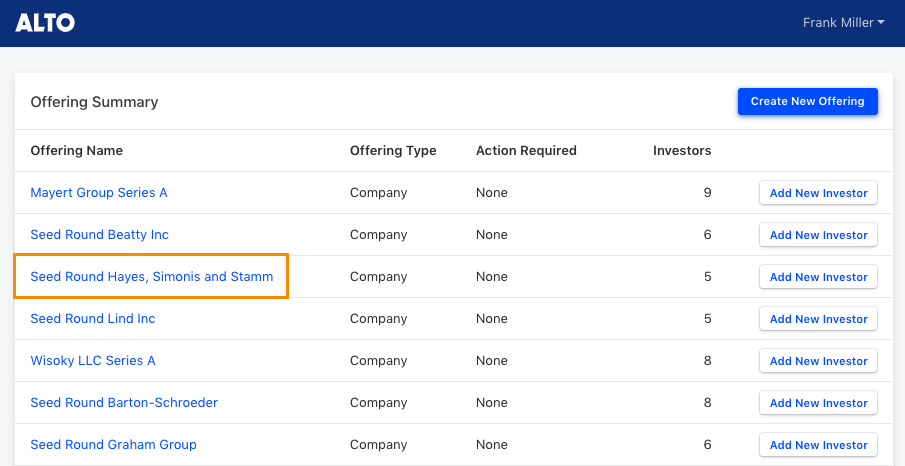Click the ALTO logo

(45, 23)
